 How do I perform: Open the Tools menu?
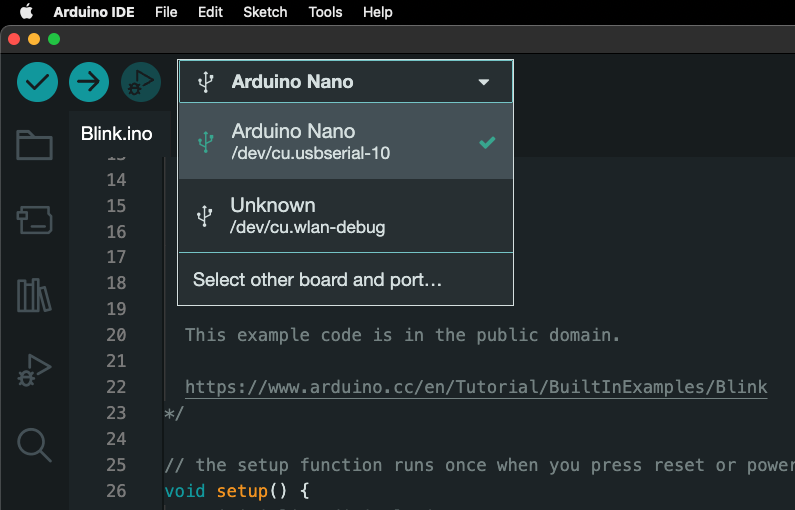click(x=325, y=12)
